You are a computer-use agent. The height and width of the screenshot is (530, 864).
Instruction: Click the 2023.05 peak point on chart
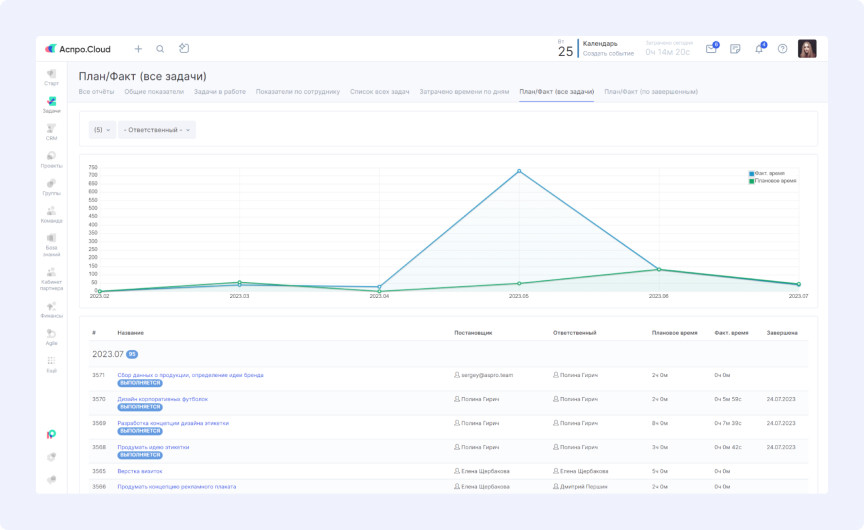[x=519, y=171]
